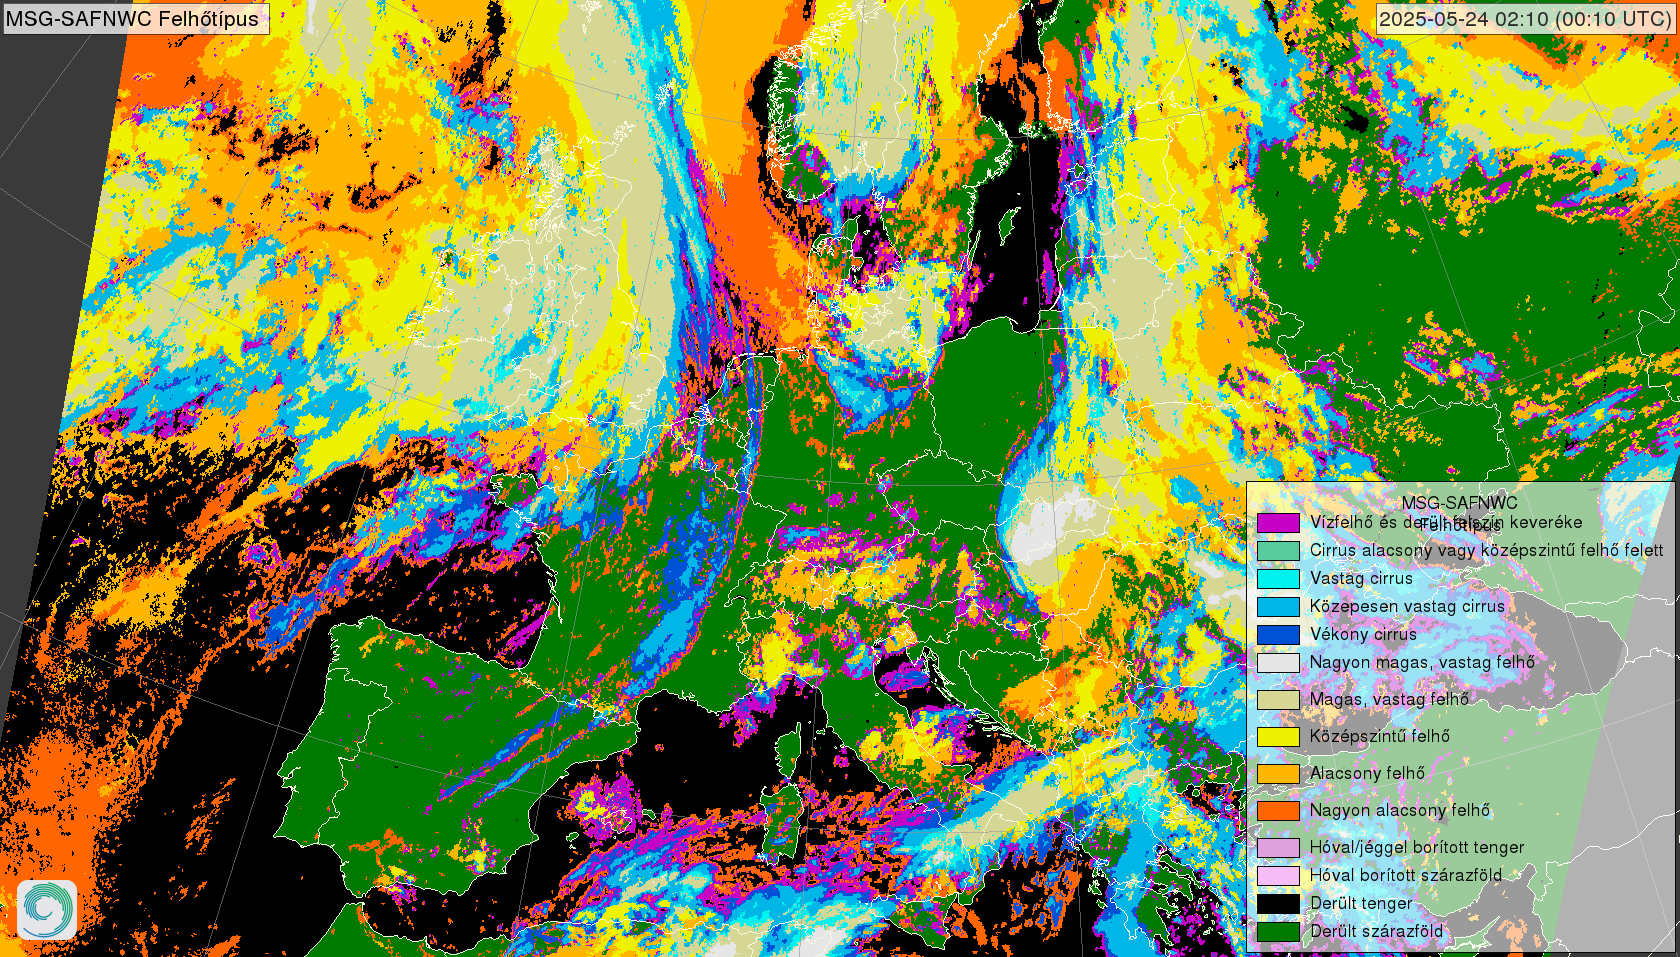This screenshot has height=957, width=1680.
Task: Click the legend text 'Vastag cirrus'
Action: pyautogui.click(x=1361, y=578)
